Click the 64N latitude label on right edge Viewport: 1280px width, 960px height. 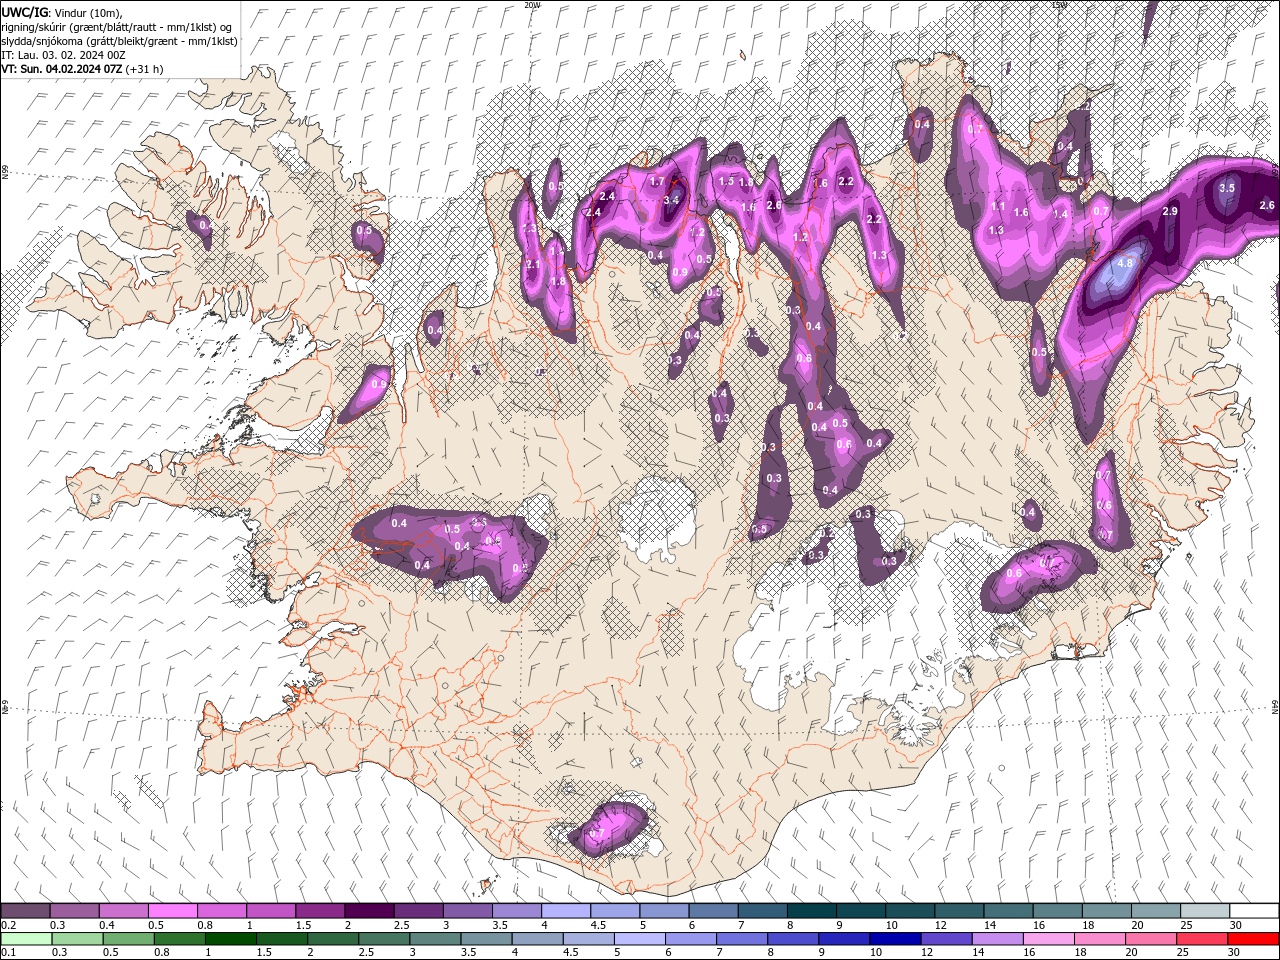tap(1275, 707)
